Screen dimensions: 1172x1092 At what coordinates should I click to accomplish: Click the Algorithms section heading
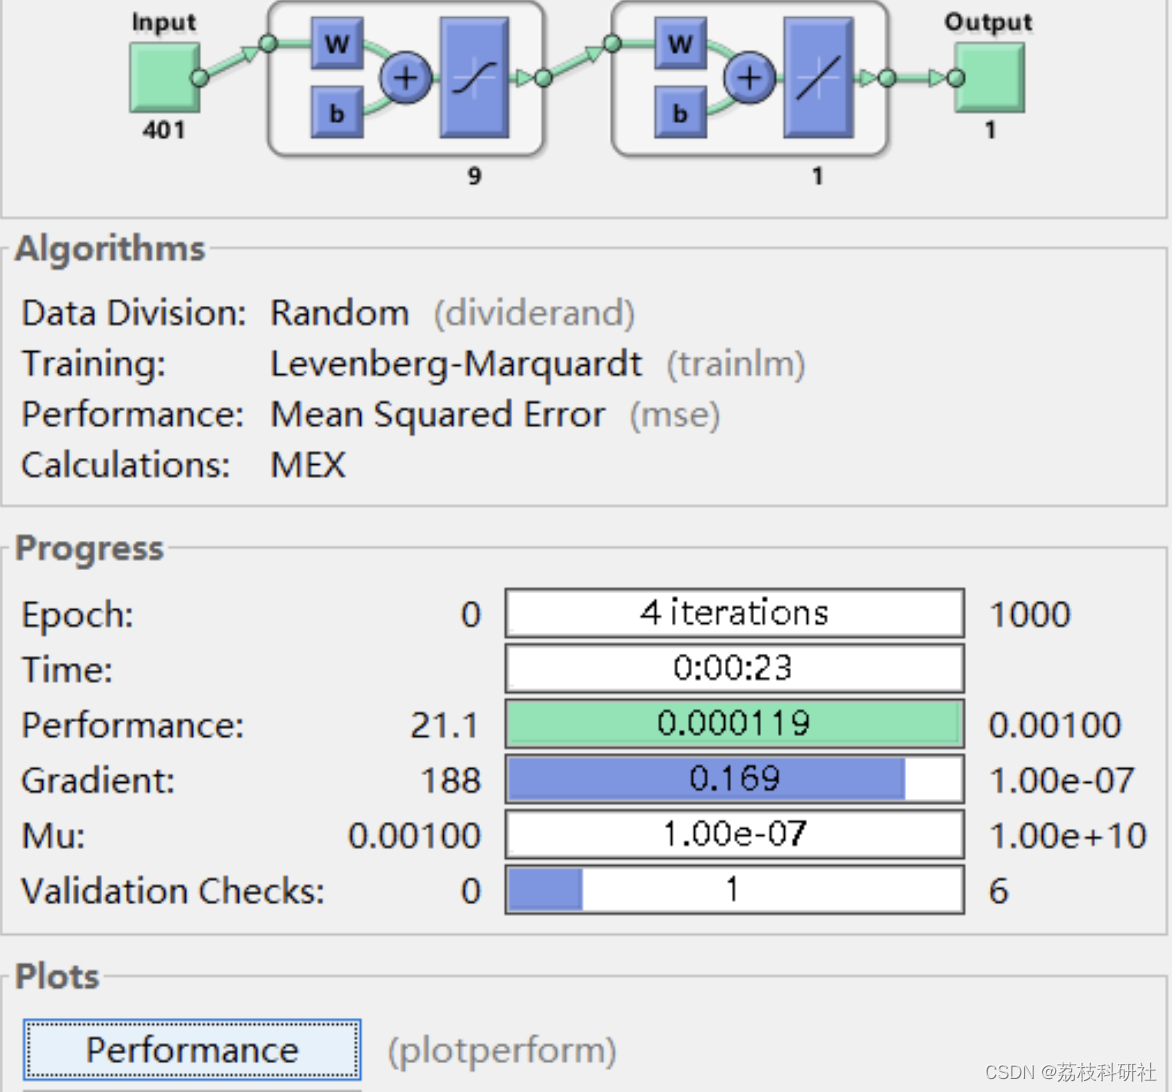(110, 248)
